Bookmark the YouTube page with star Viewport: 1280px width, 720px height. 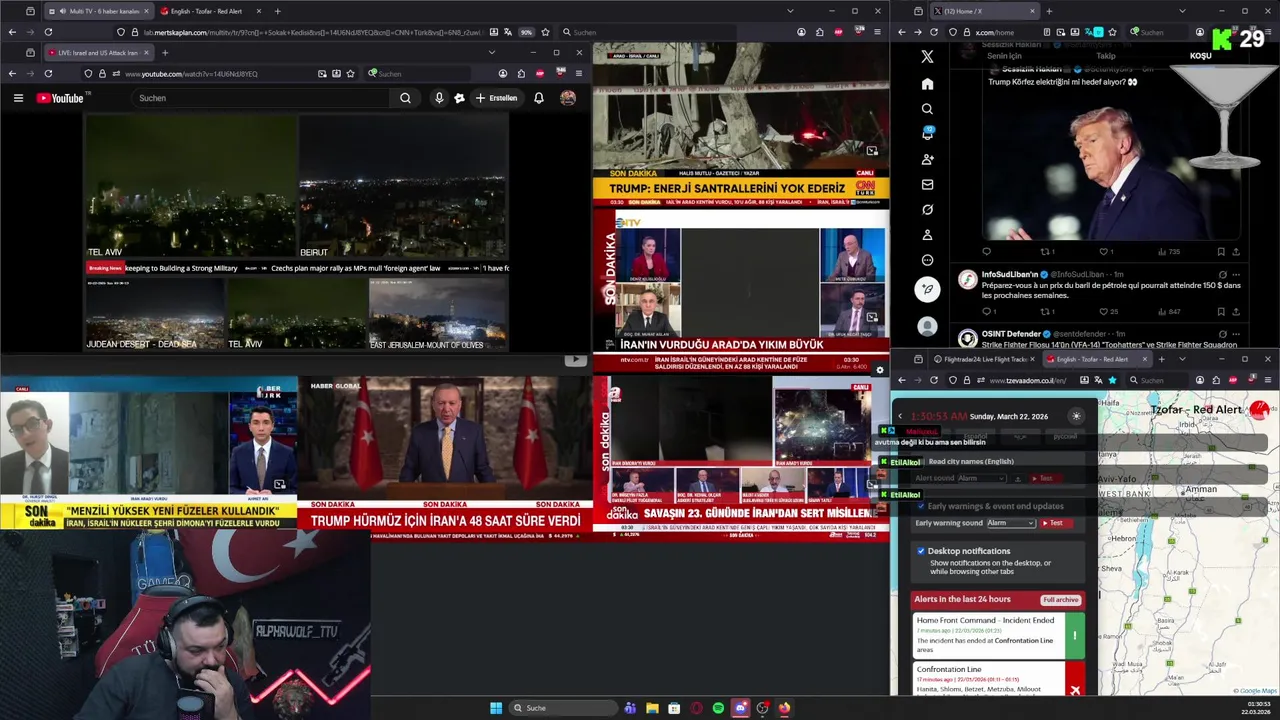click(350, 73)
